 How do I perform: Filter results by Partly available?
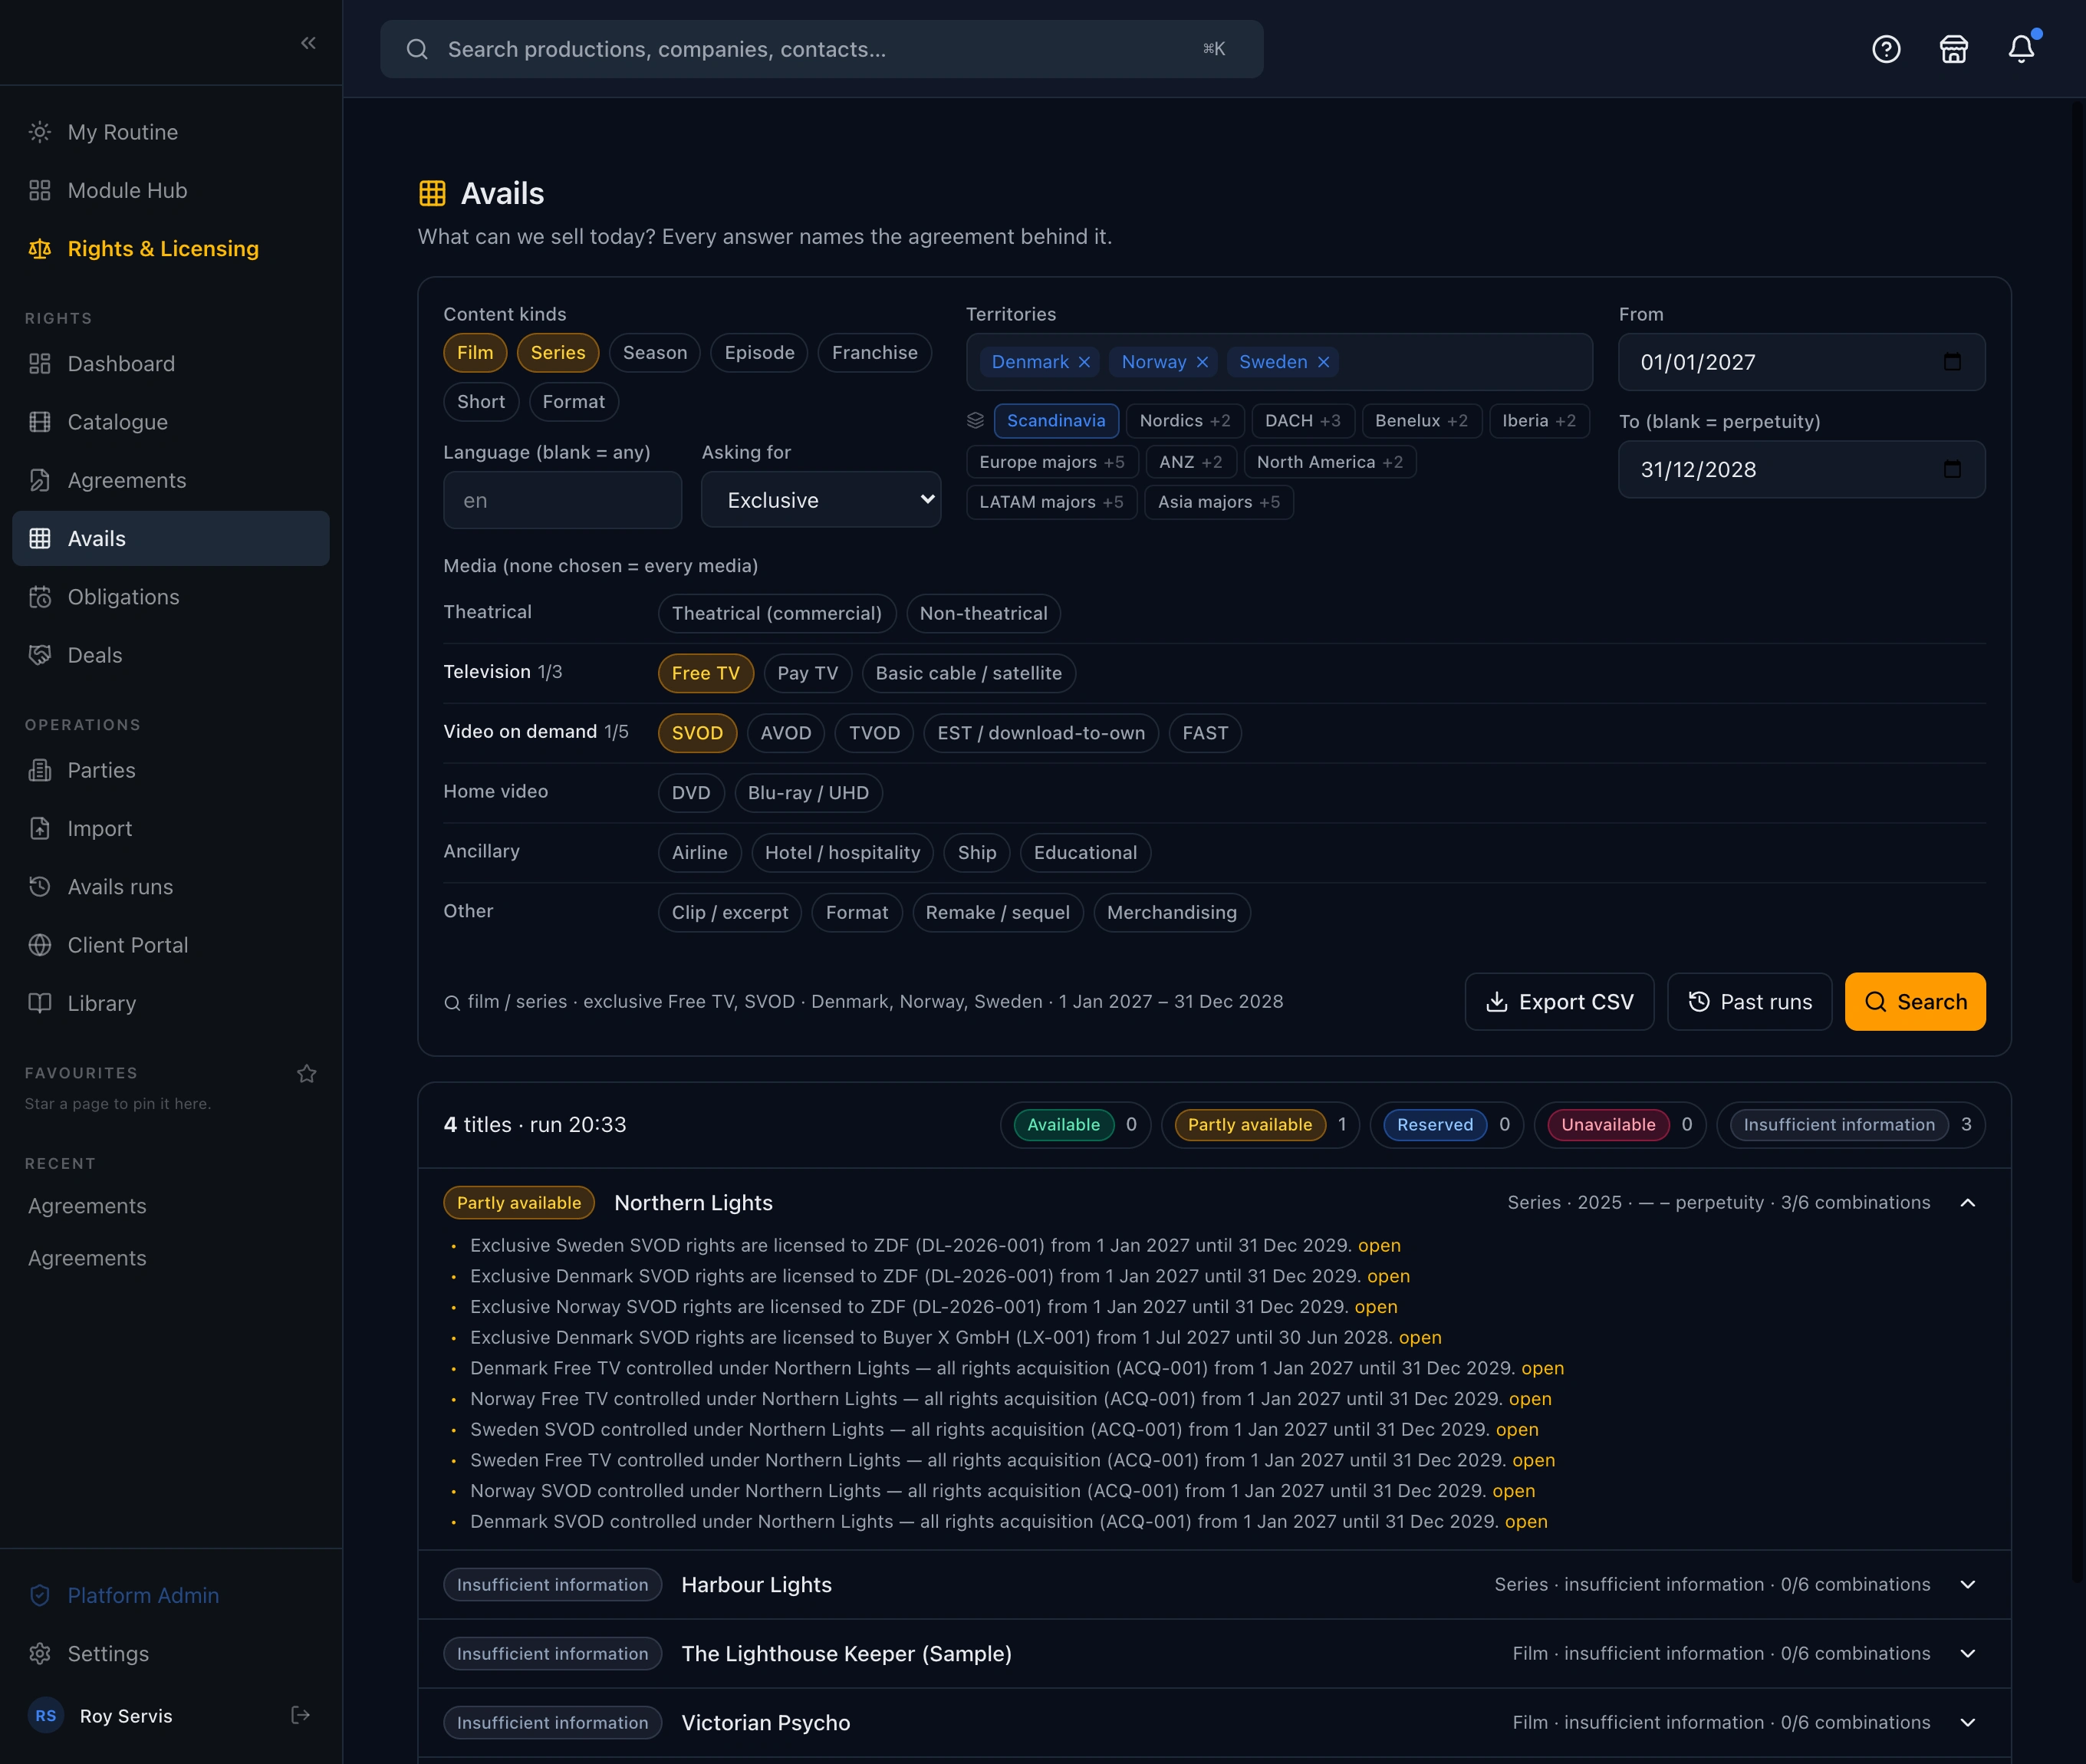tap(1260, 1125)
